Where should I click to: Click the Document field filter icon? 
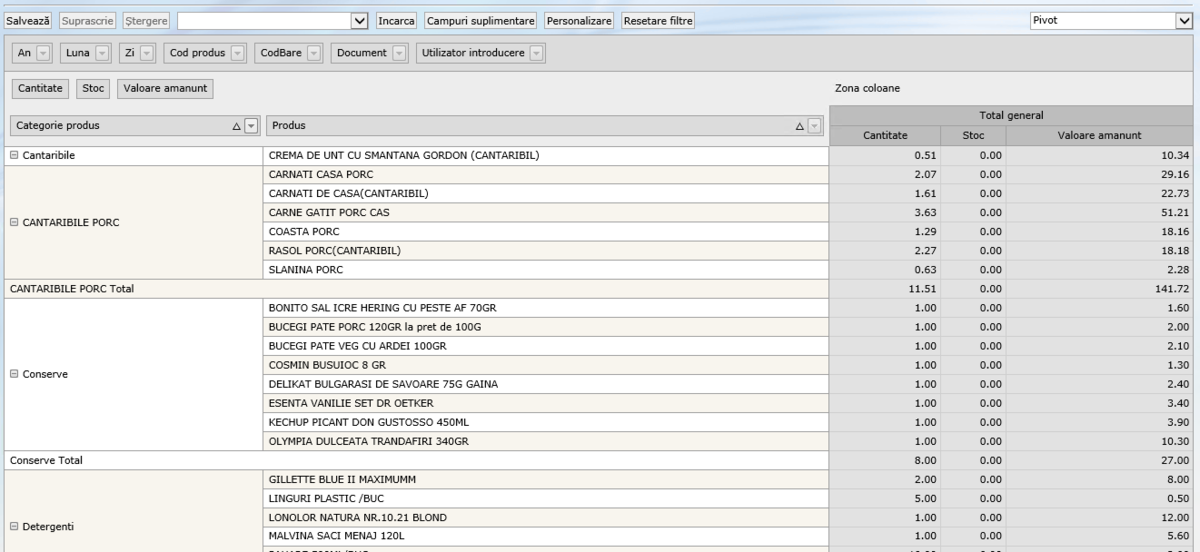click(x=399, y=53)
